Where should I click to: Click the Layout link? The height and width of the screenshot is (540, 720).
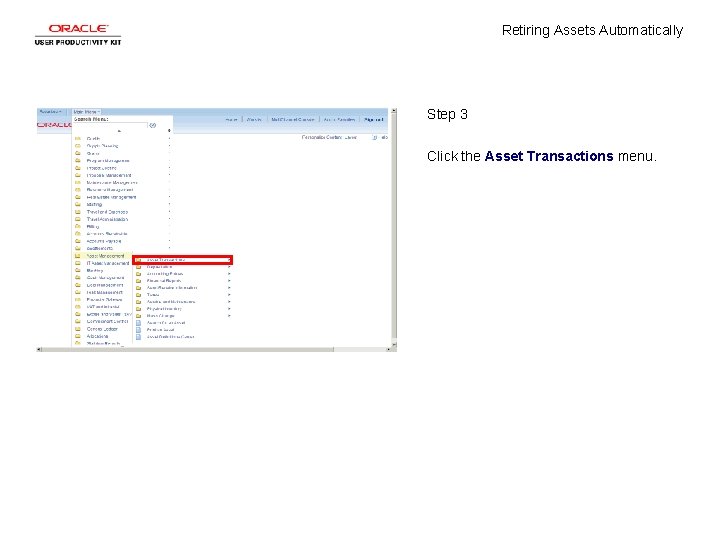[351, 137]
